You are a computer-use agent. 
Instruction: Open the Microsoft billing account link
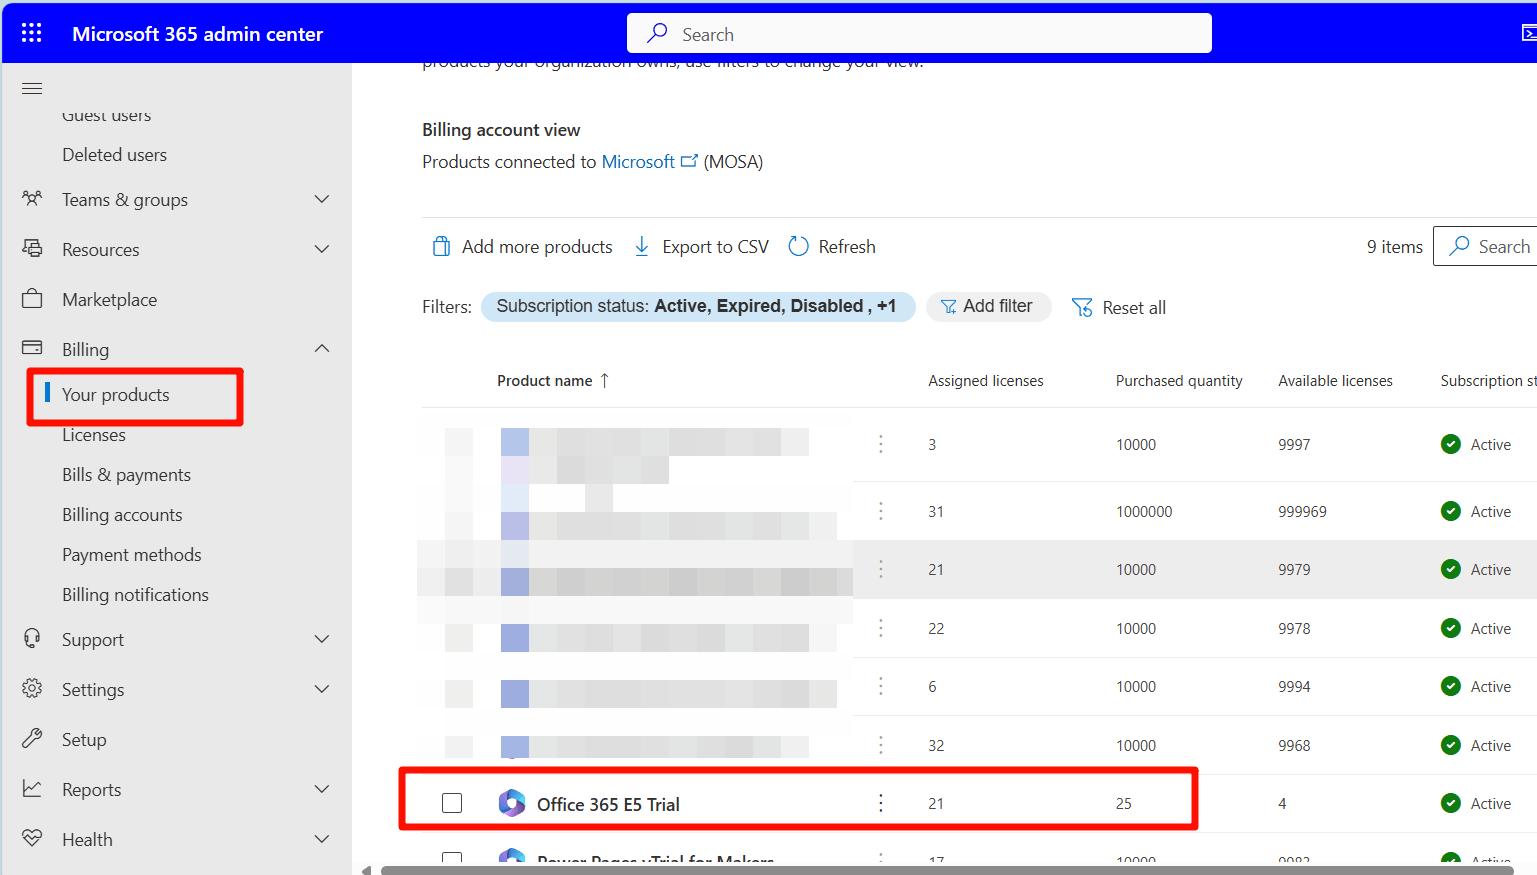pyautogui.click(x=638, y=161)
